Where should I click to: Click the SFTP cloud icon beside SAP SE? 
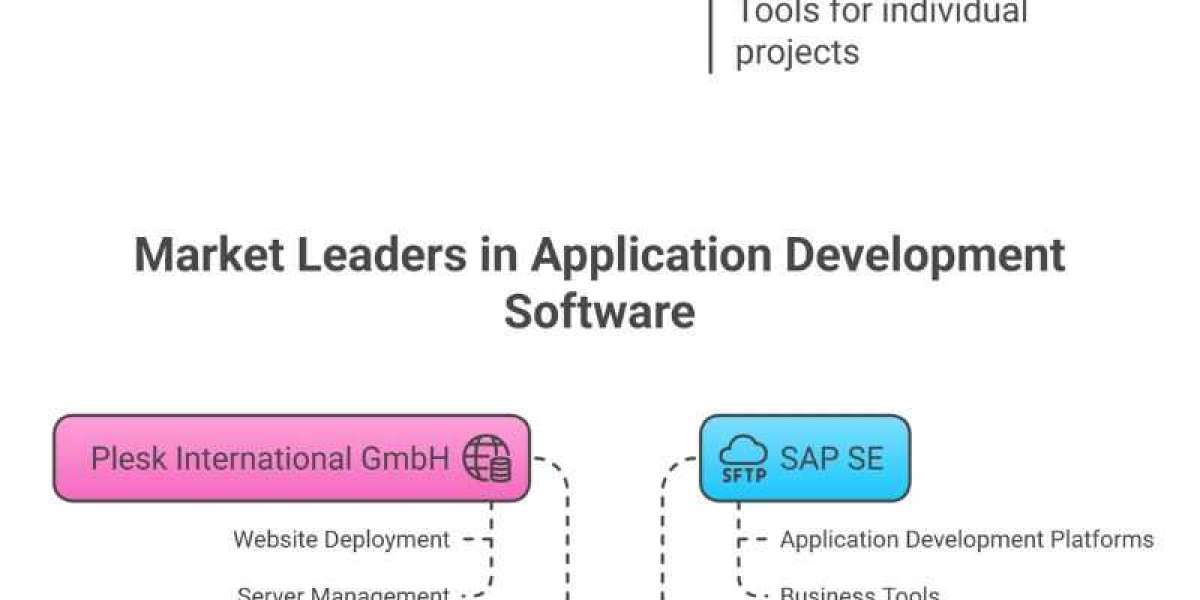pos(743,460)
